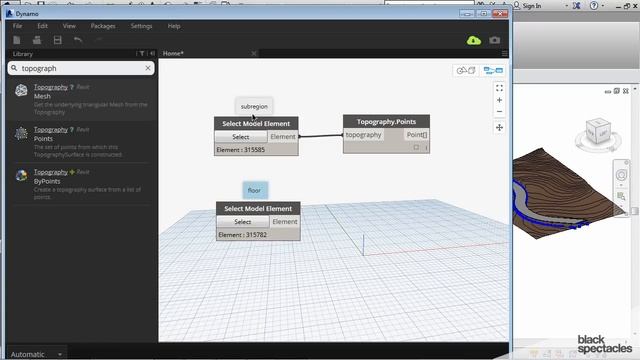Click the Help question mark icon in Revit
This screenshot has width=640, height=360.
coord(594,5)
